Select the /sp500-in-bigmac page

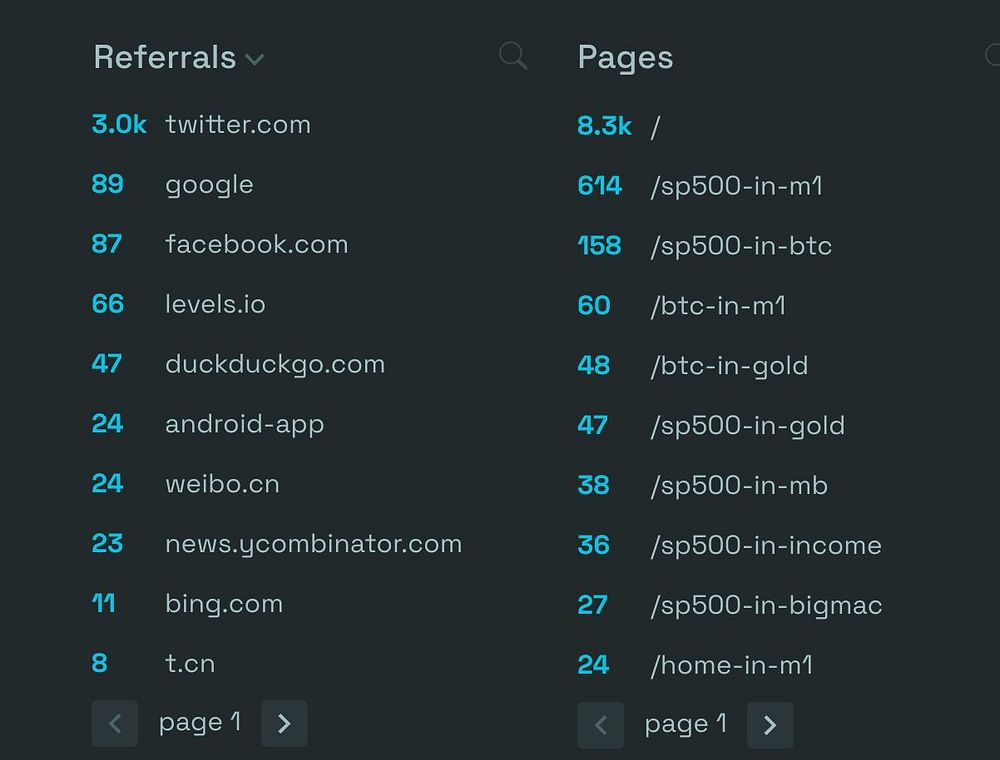pyautogui.click(x=766, y=606)
